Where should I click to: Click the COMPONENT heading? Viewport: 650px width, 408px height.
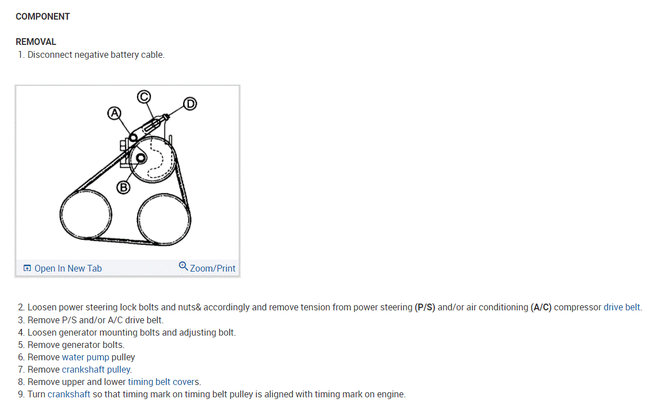(43, 17)
